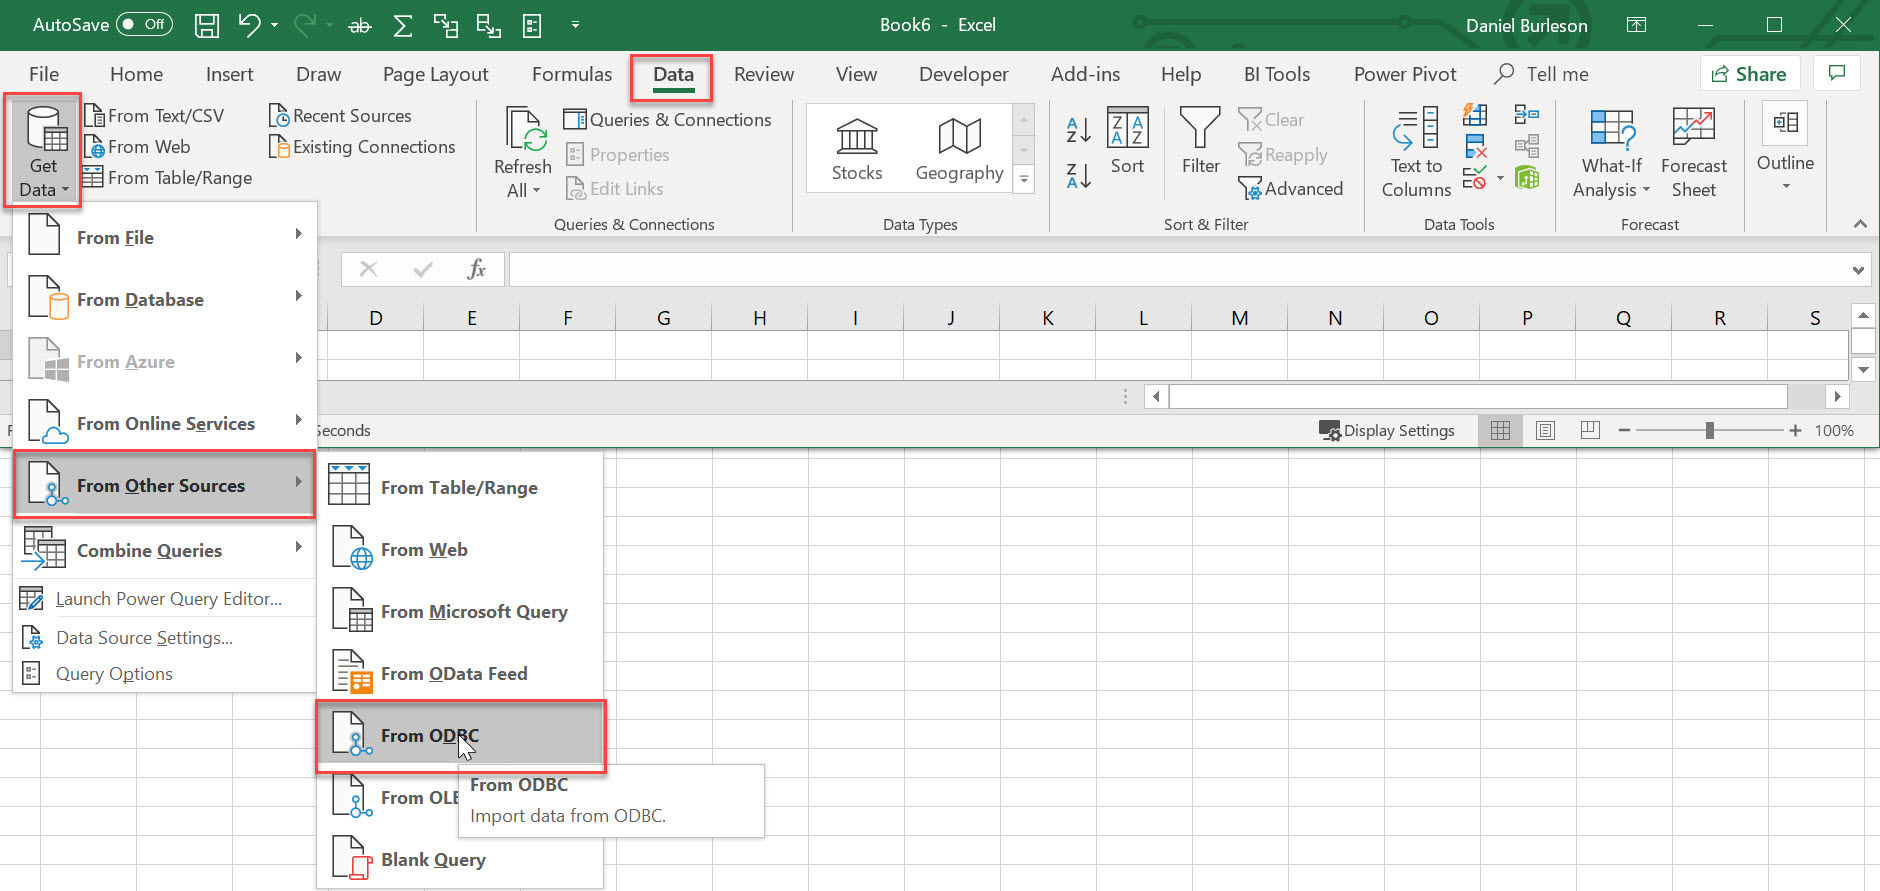Click the Save icon in title bar
Viewport: 1880px width, 891px height.
pos(207,25)
